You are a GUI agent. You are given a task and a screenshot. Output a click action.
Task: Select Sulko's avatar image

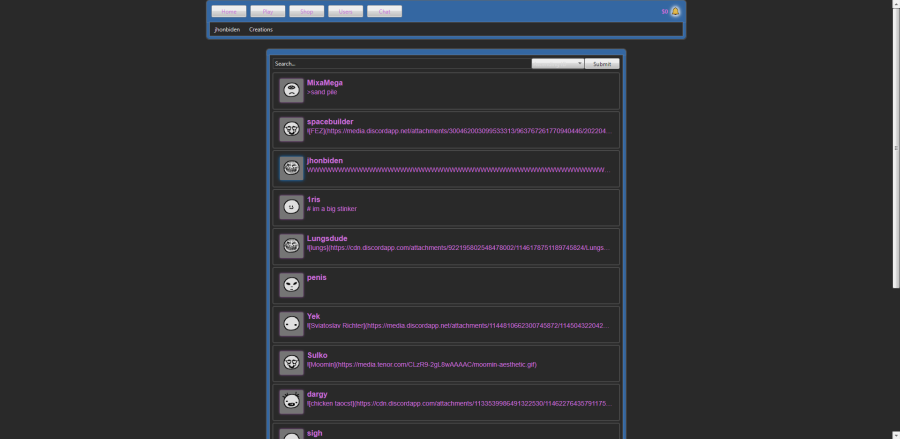(x=291, y=363)
